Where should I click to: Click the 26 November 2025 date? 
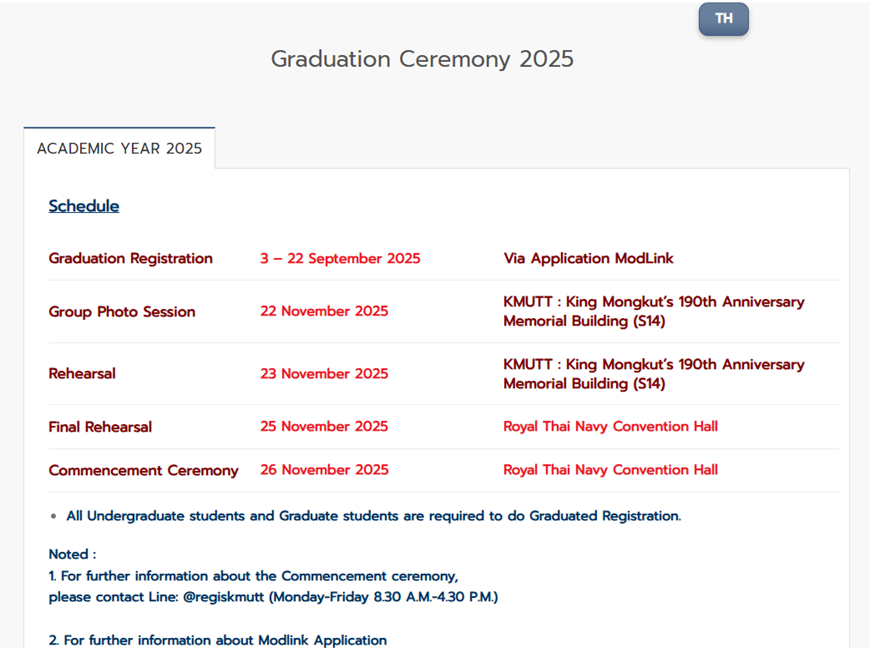(324, 470)
